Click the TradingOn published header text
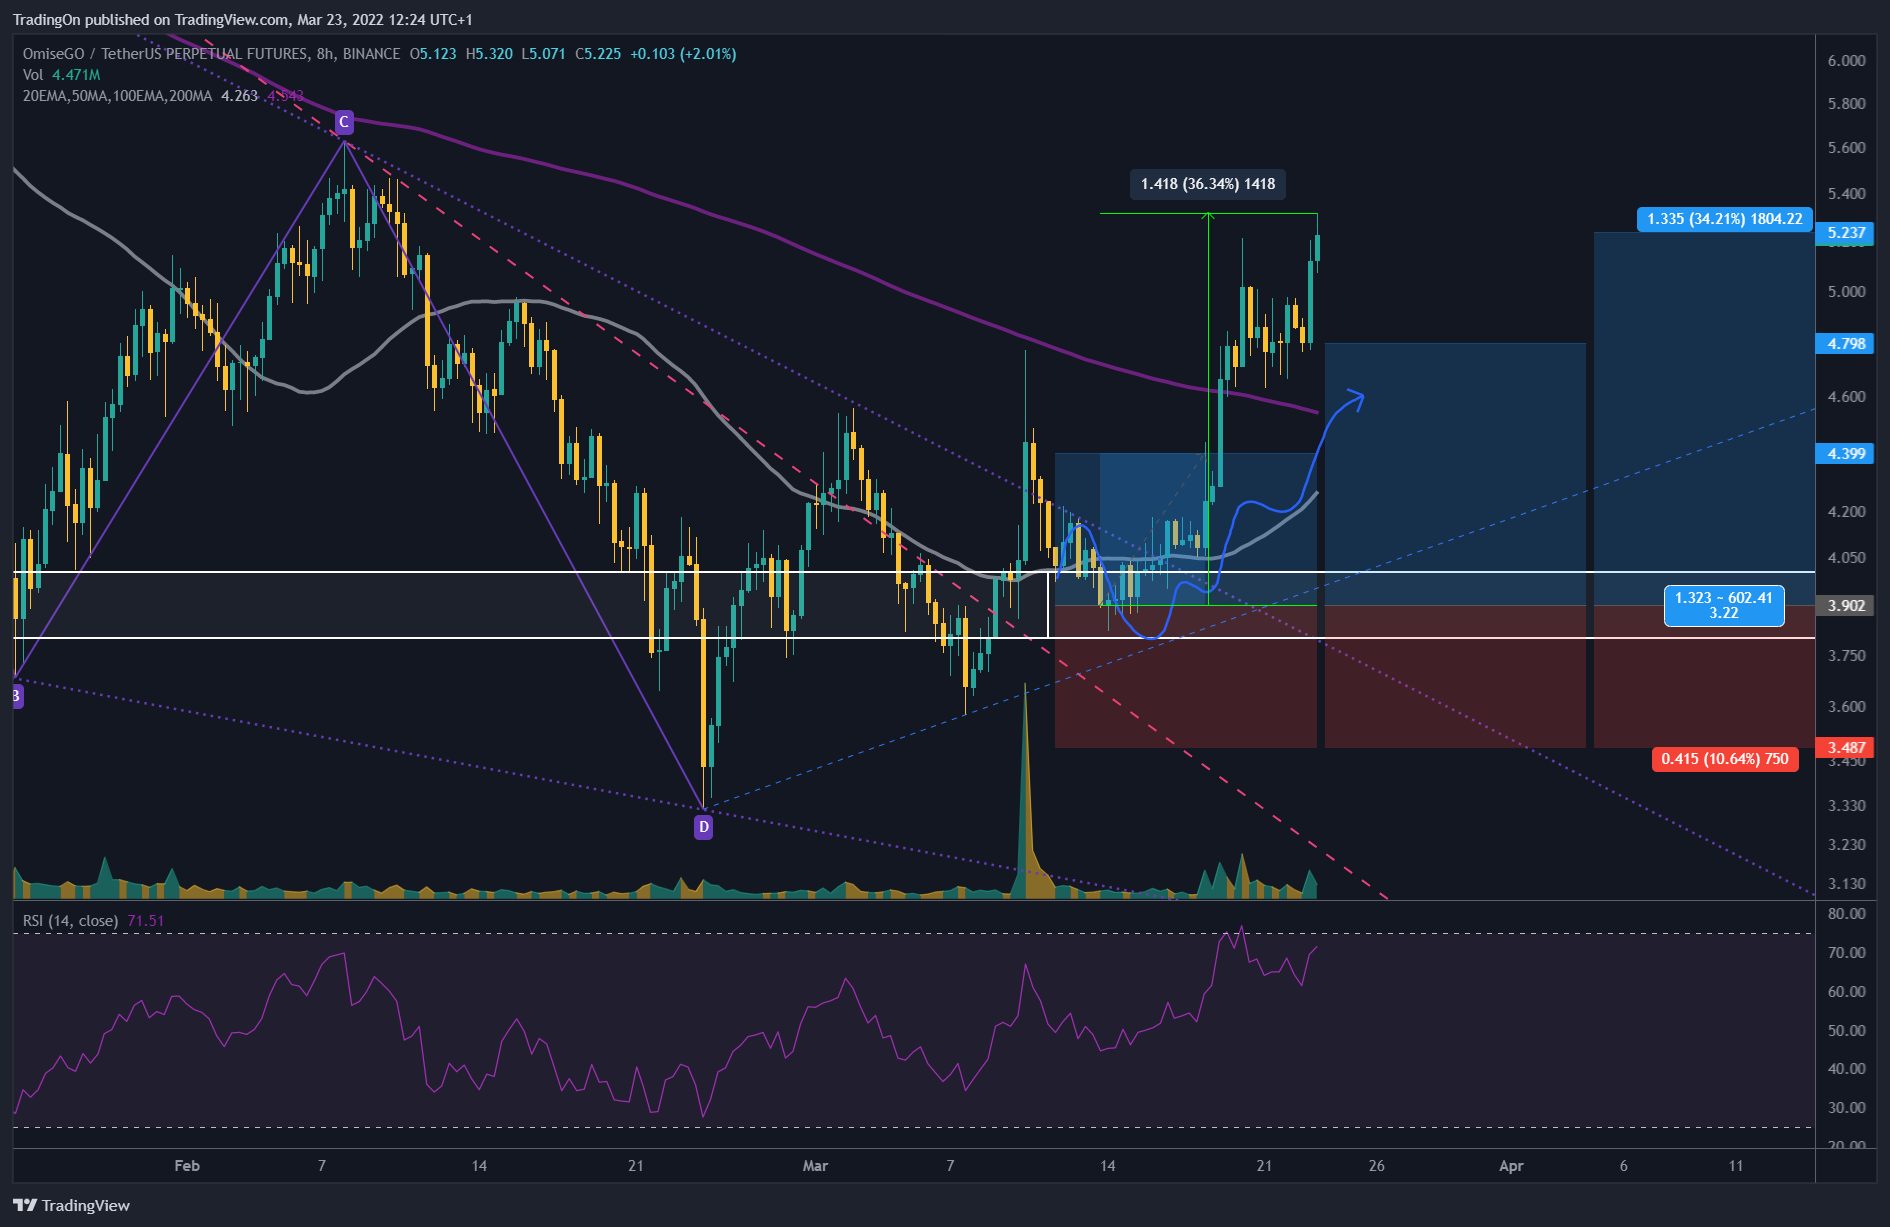Image resolution: width=1890 pixels, height=1227 pixels. (243, 20)
